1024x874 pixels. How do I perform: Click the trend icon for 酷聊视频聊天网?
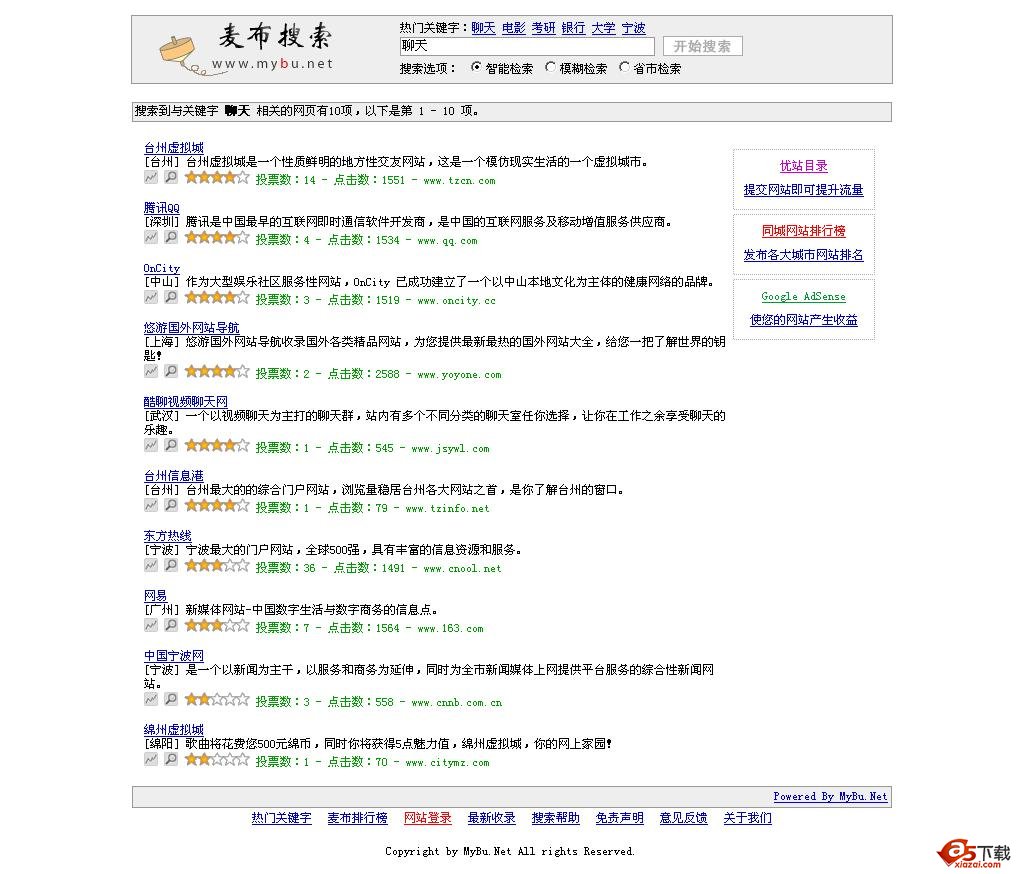[151, 444]
